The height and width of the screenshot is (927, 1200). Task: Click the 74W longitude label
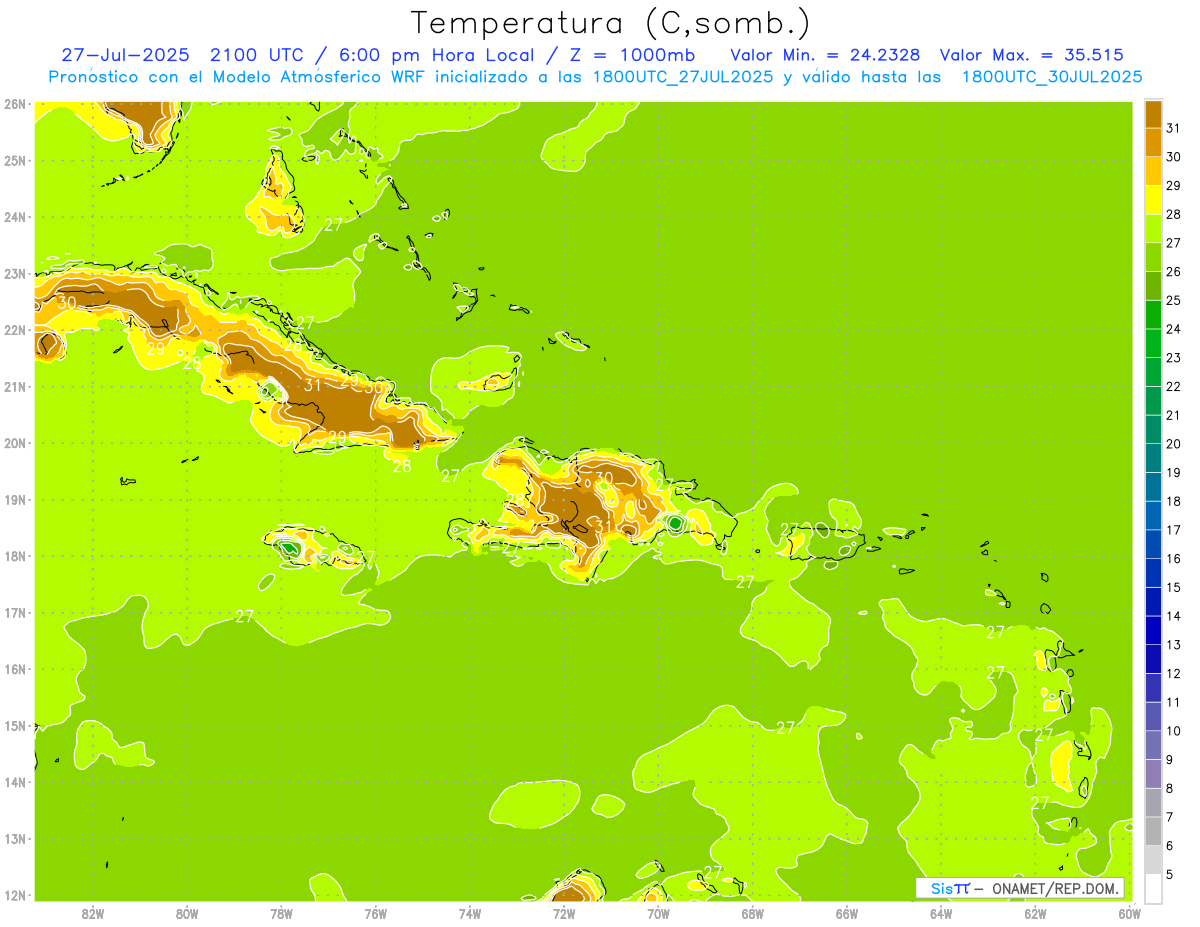(470, 913)
